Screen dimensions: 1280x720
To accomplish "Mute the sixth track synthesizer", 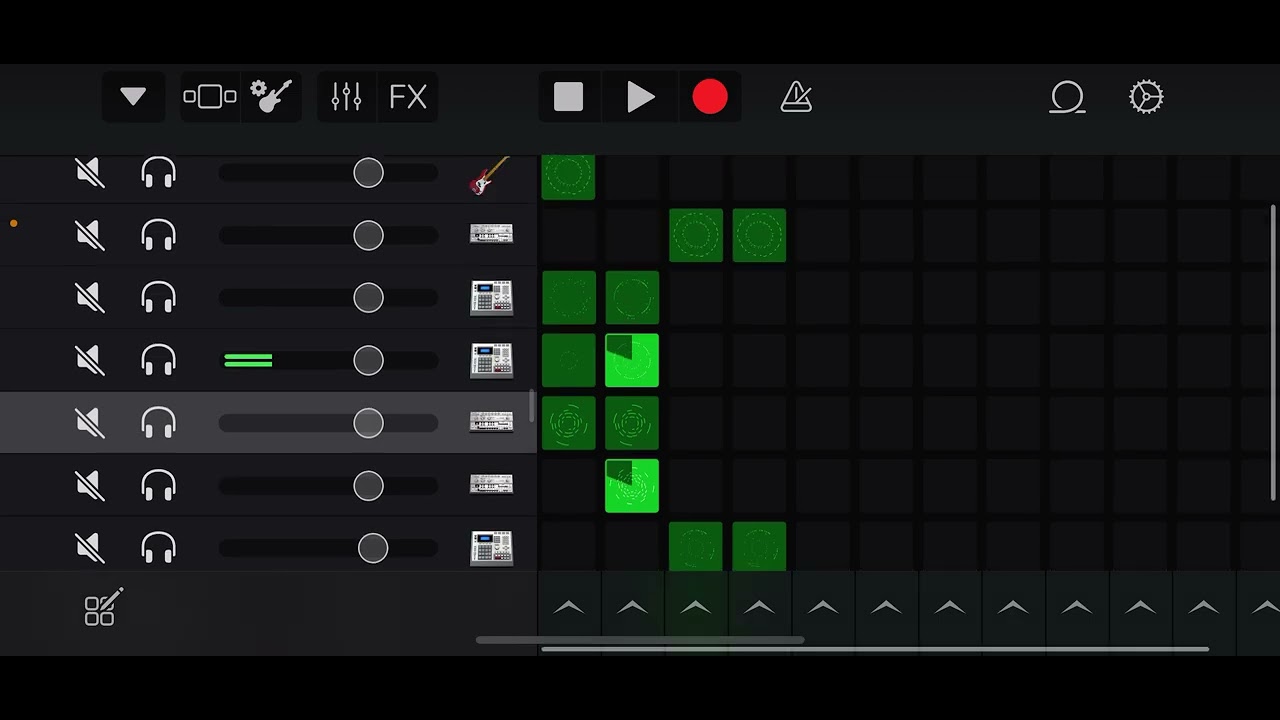I will 90,486.
